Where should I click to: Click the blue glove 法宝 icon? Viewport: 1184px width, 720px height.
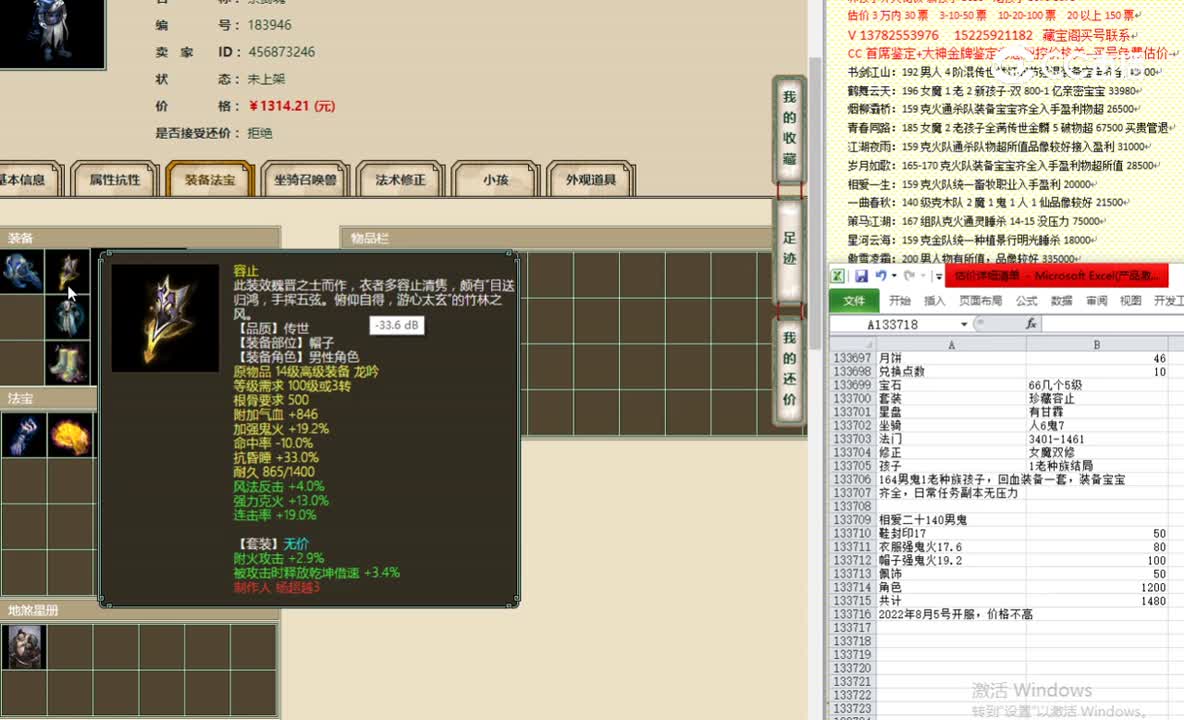23,435
